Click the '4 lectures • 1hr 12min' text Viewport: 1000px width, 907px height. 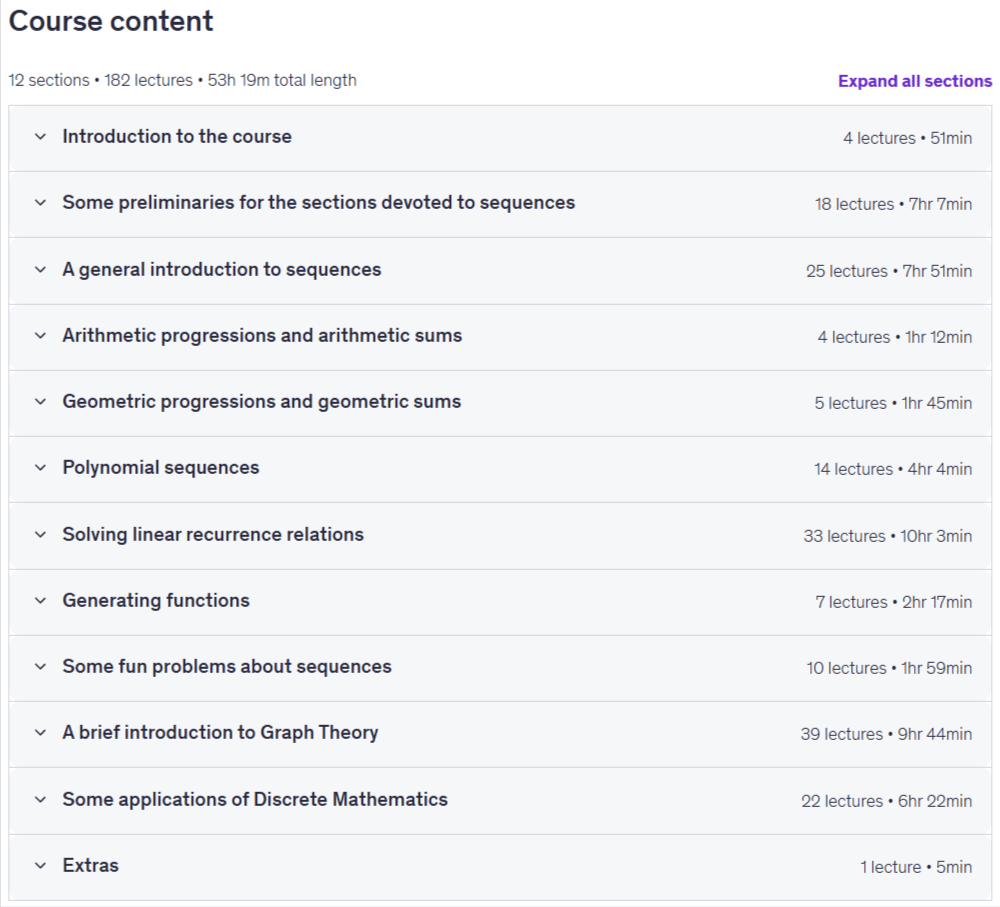[895, 337]
